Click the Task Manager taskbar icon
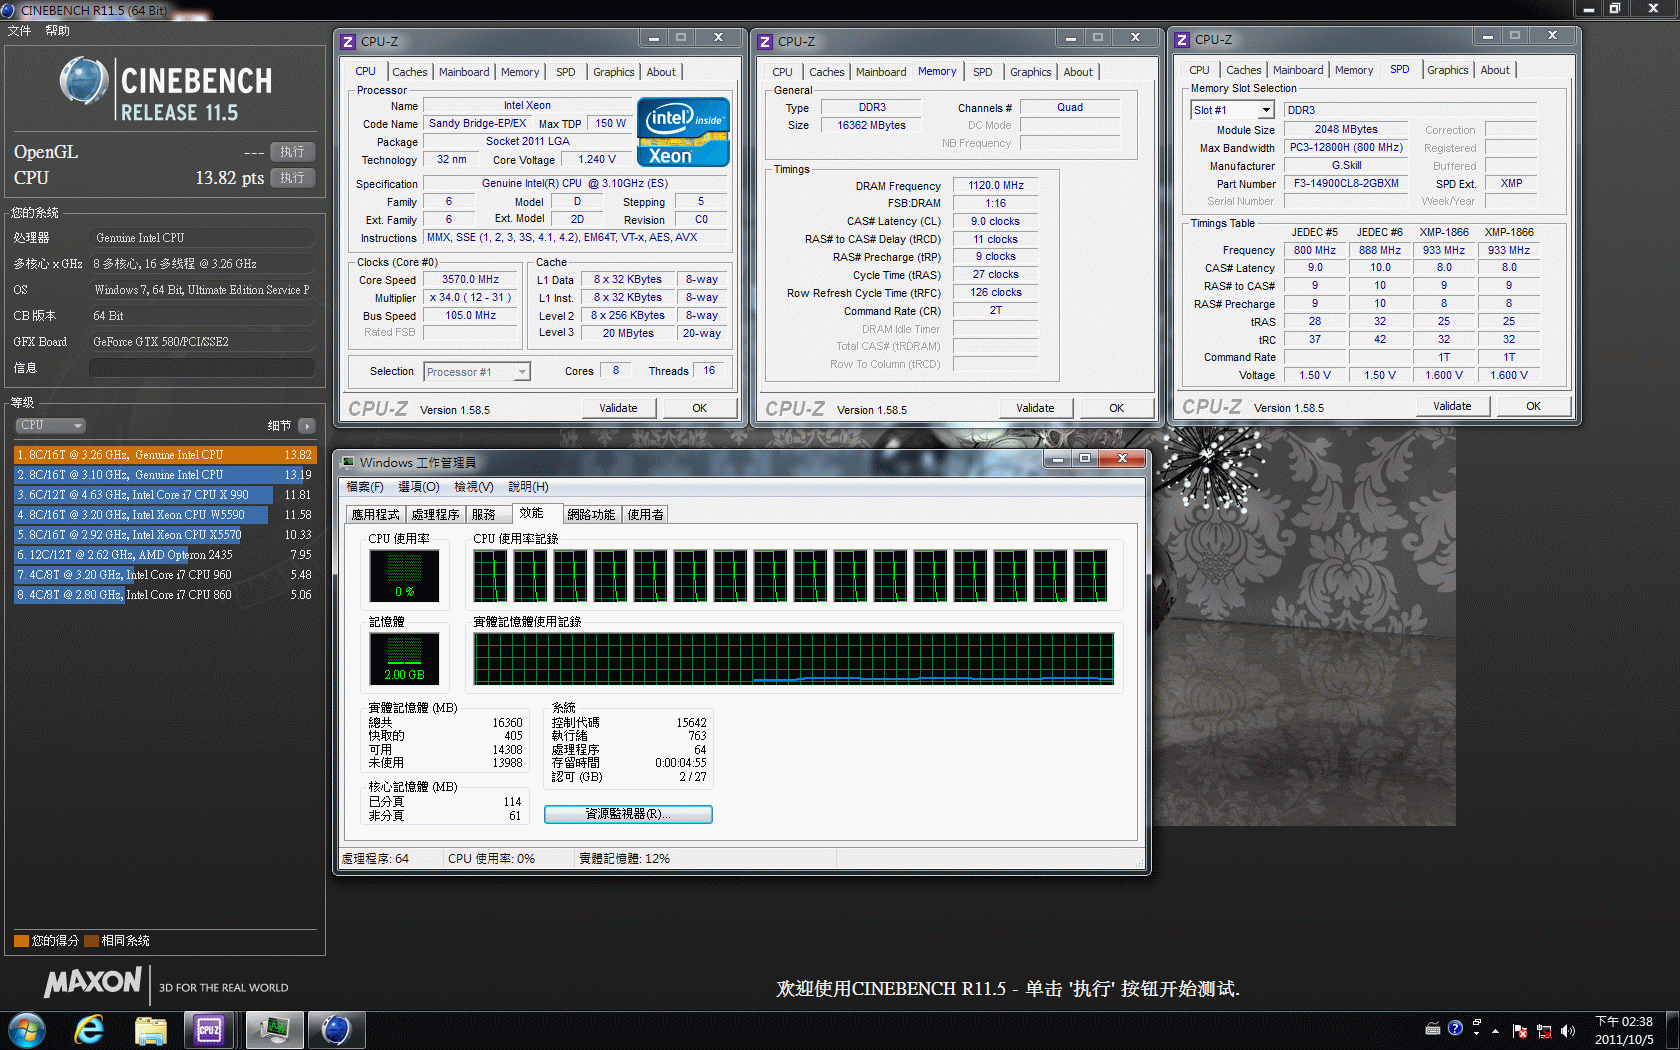The height and width of the screenshot is (1050, 1680). coord(274,1030)
